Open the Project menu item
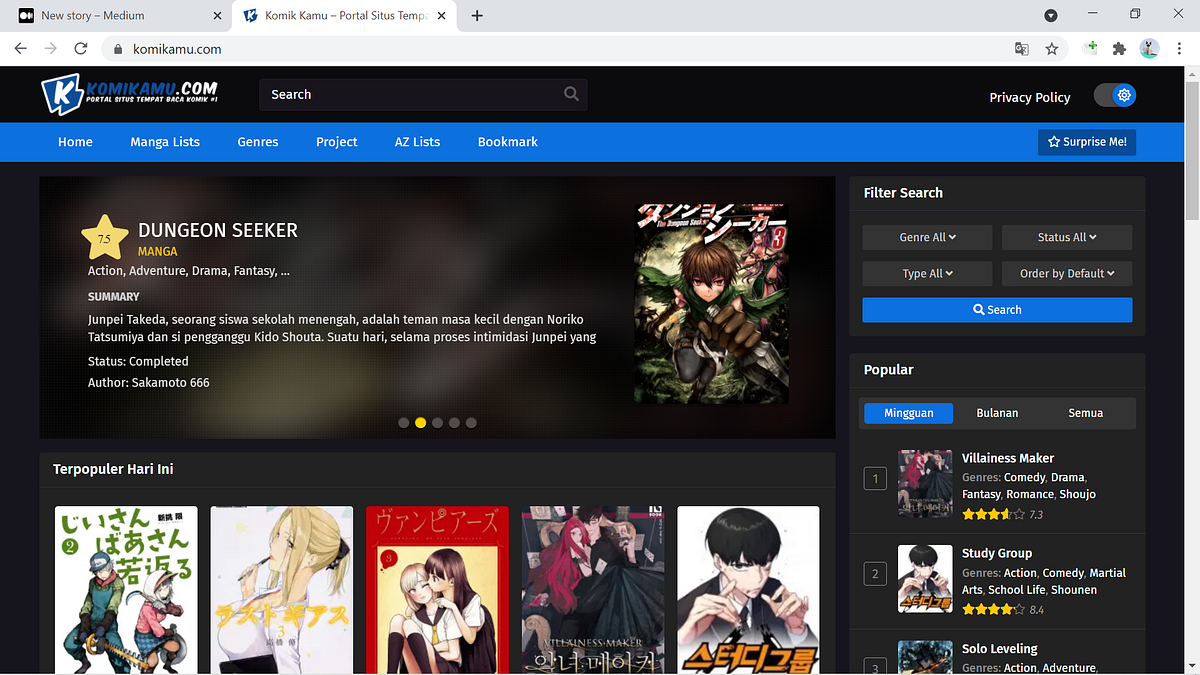The image size is (1200, 675). (x=337, y=142)
